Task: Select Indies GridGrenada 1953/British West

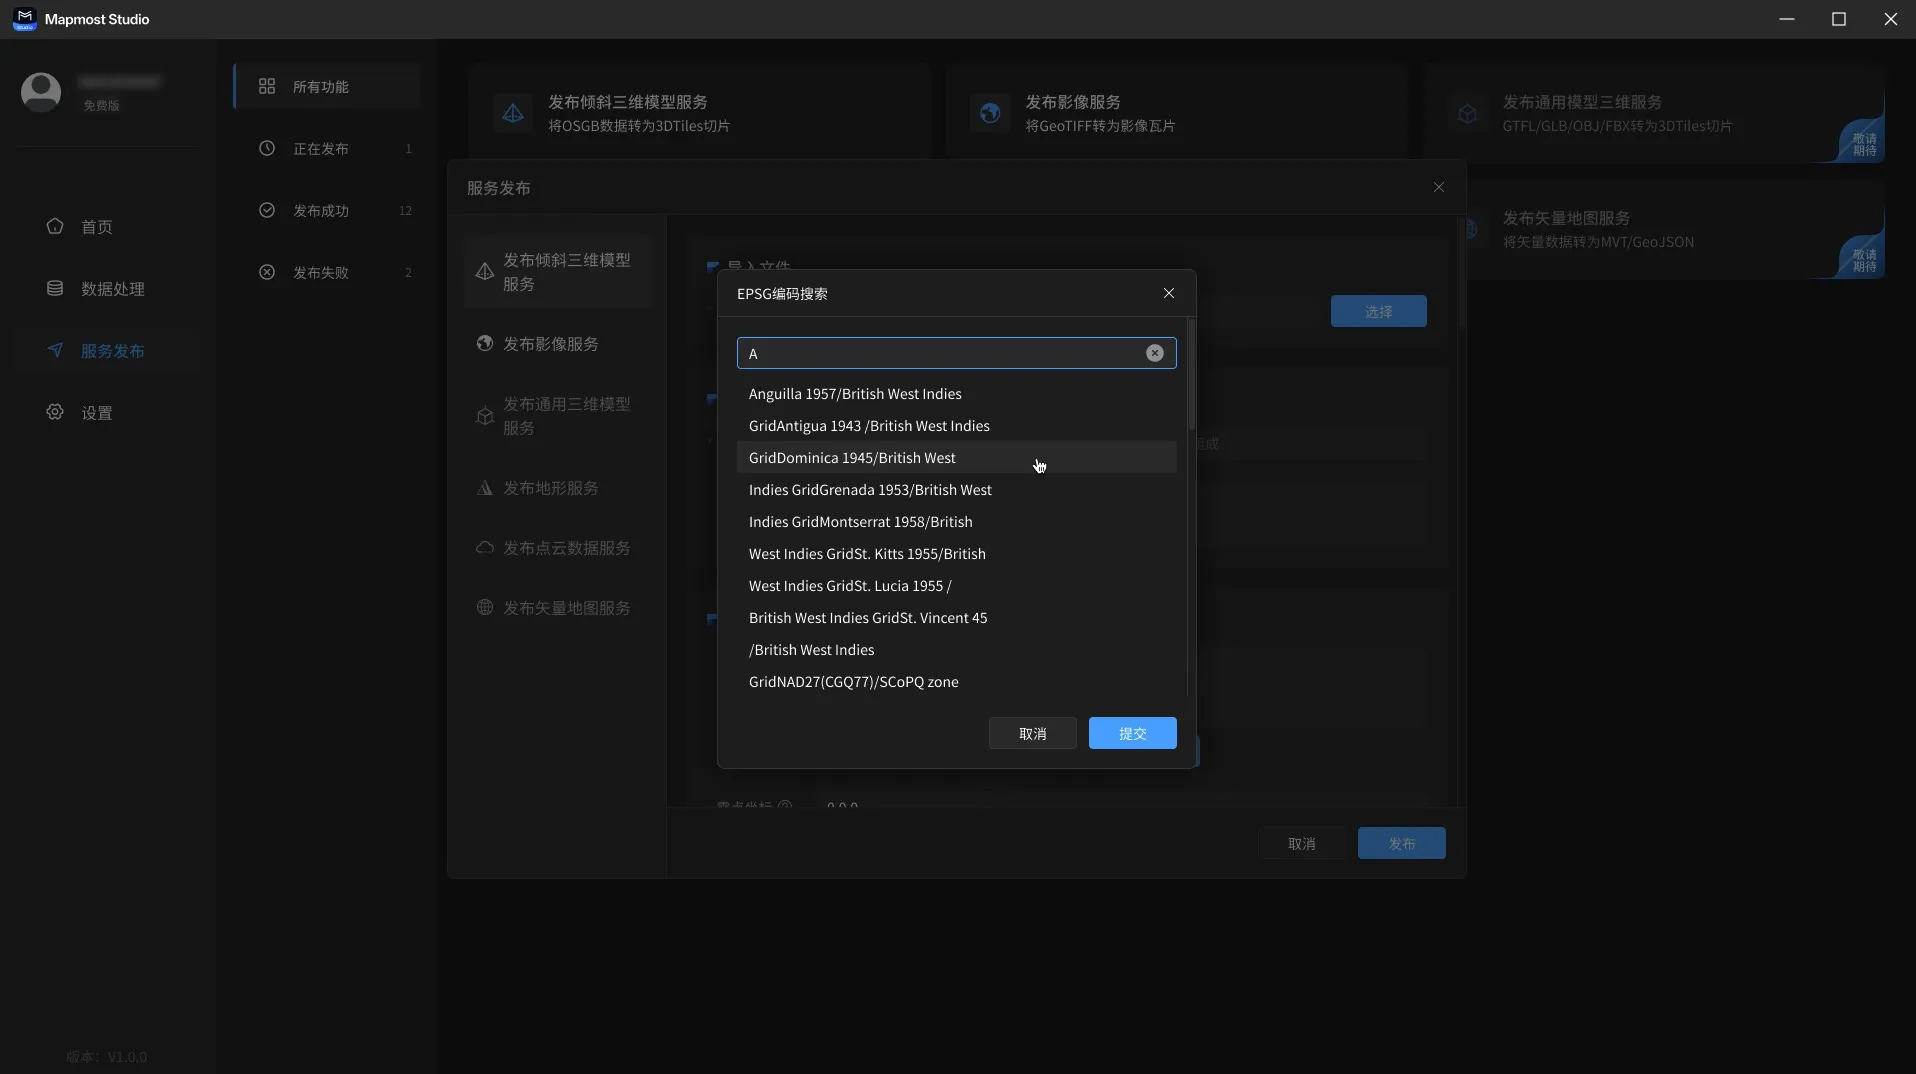Action: (956, 490)
